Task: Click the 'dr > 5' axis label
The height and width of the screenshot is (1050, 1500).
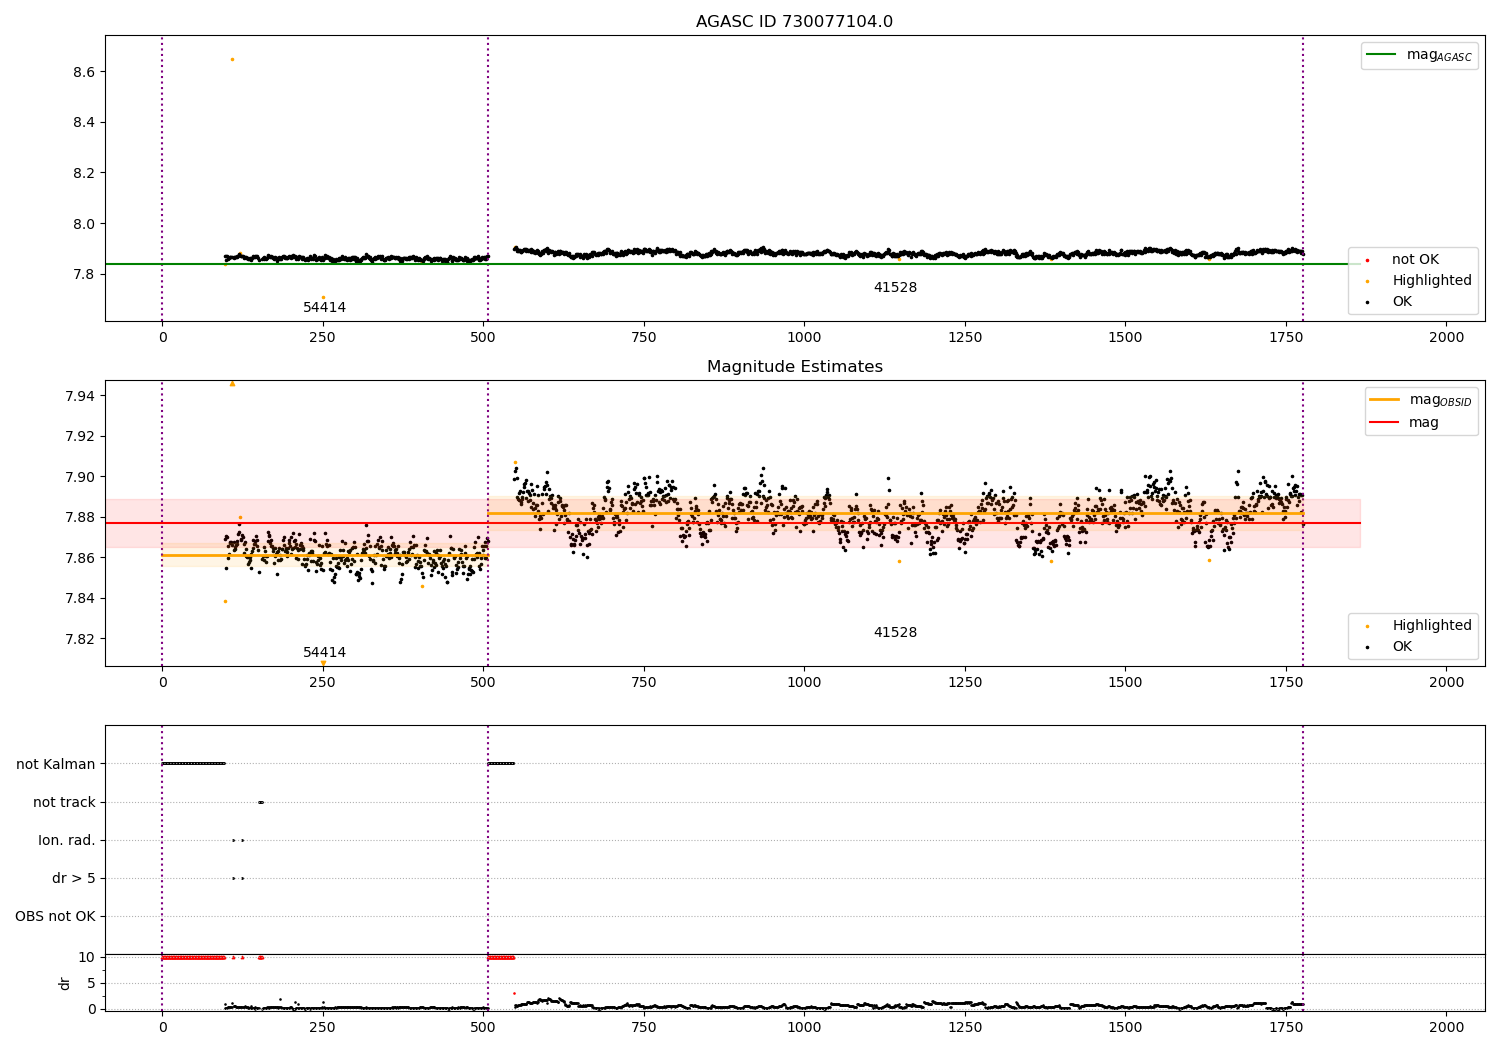Action: pyautogui.click(x=74, y=879)
